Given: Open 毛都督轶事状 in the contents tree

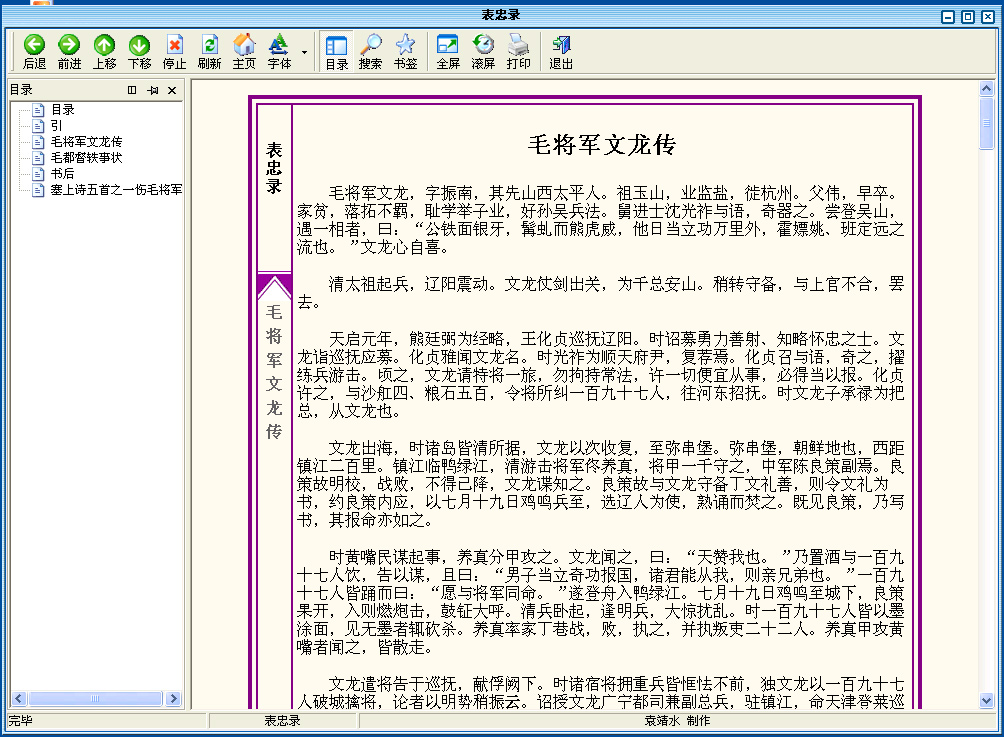Looking at the screenshot, I should pyautogui.click(x=86, y=158).
